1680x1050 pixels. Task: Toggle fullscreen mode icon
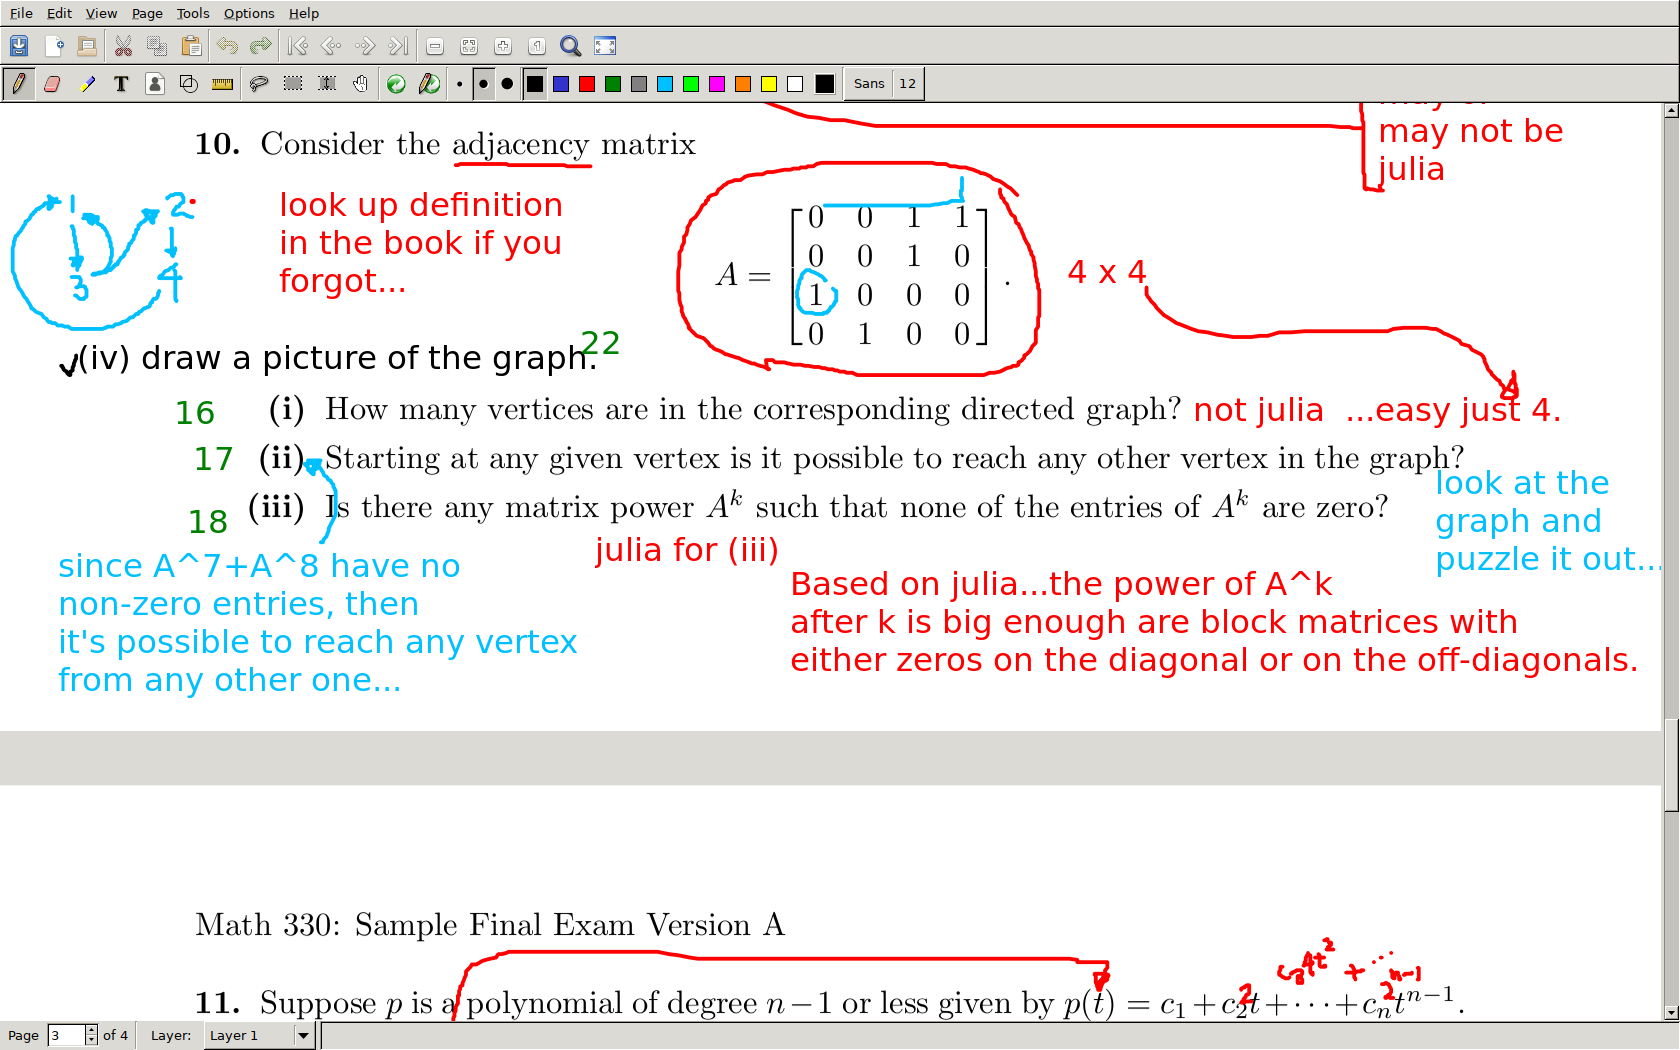[605, 46]
